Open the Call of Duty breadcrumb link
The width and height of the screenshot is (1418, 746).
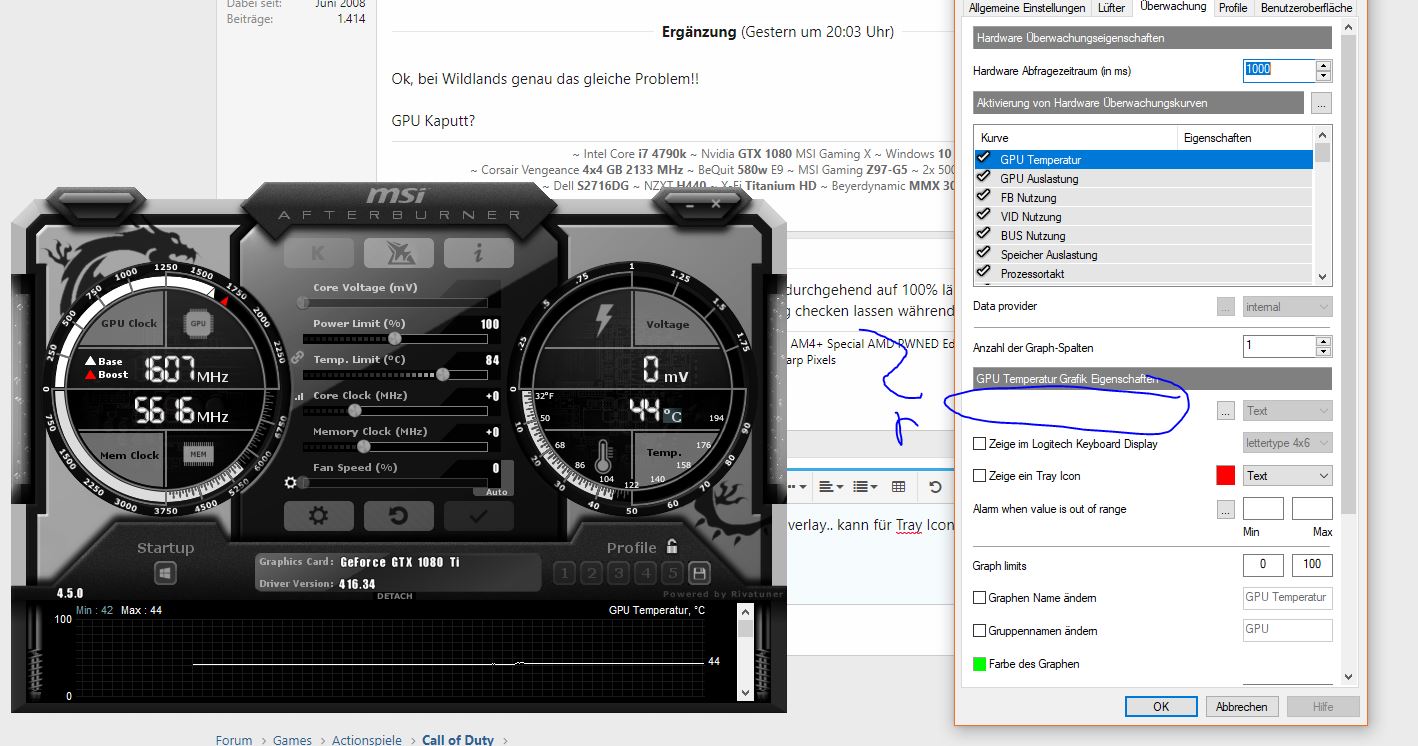458,740
